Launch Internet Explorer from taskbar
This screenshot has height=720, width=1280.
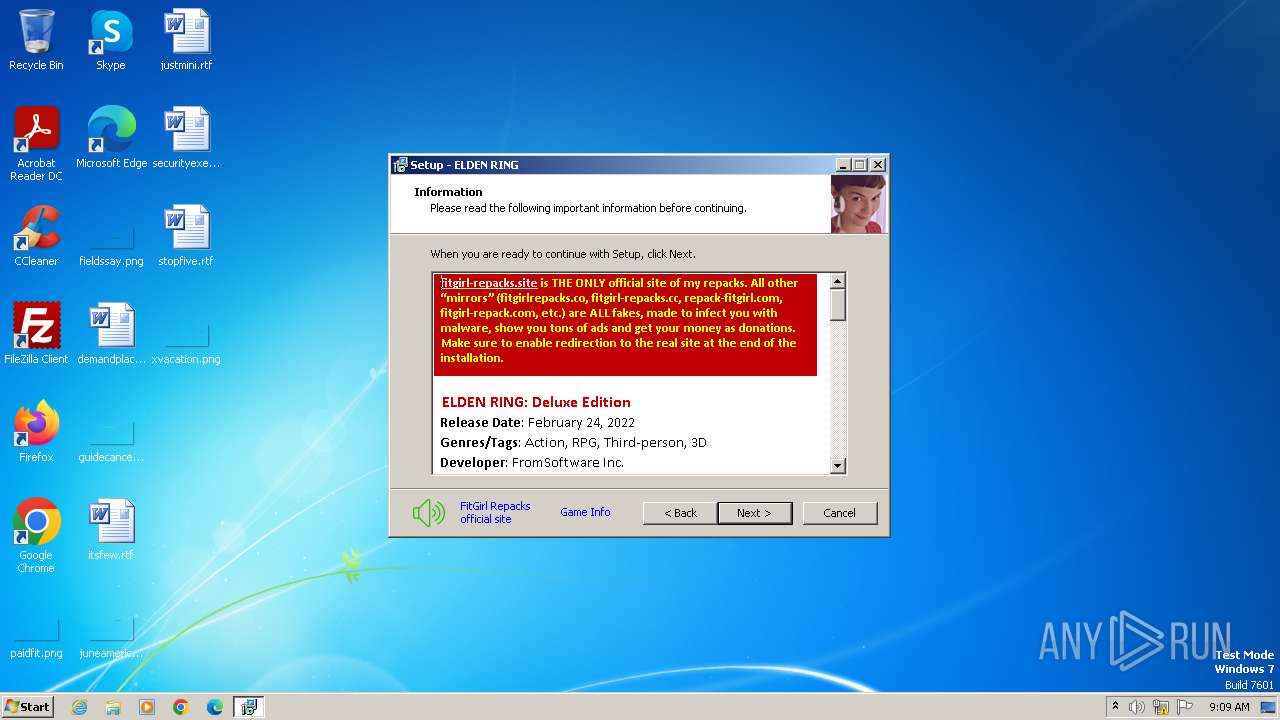(80, 707)
